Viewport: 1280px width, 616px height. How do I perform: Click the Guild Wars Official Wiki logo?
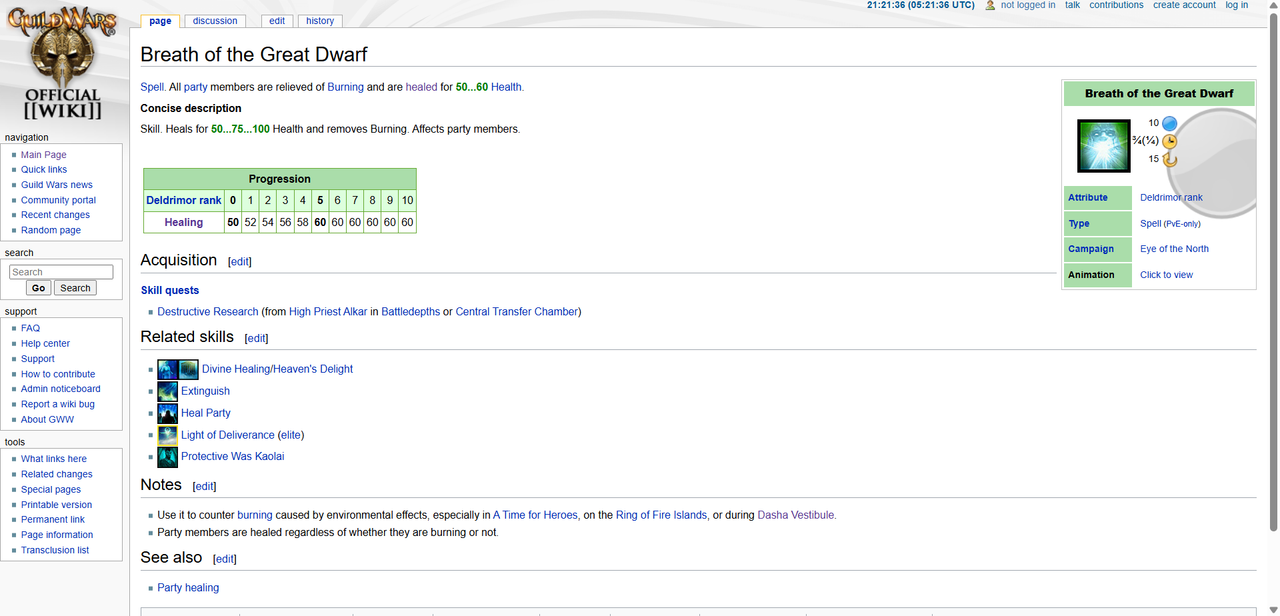(64, 63)
